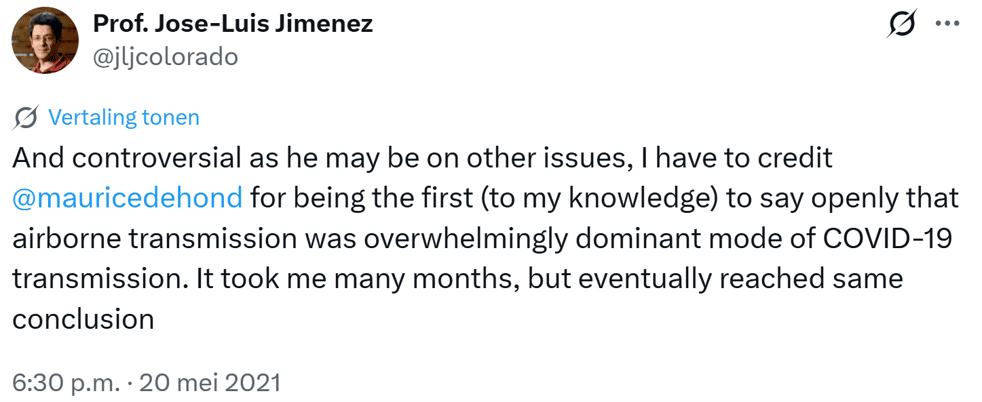The height and width of the screenshot is (402, 982).
Task: Visit the @jljcolorado handle
Action: point(165,58)
